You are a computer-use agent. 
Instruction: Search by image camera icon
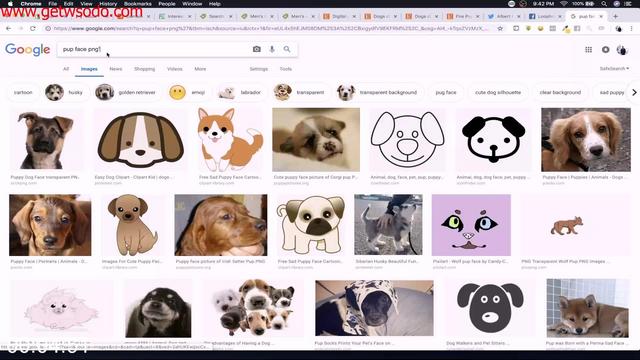tap(256, 49)
